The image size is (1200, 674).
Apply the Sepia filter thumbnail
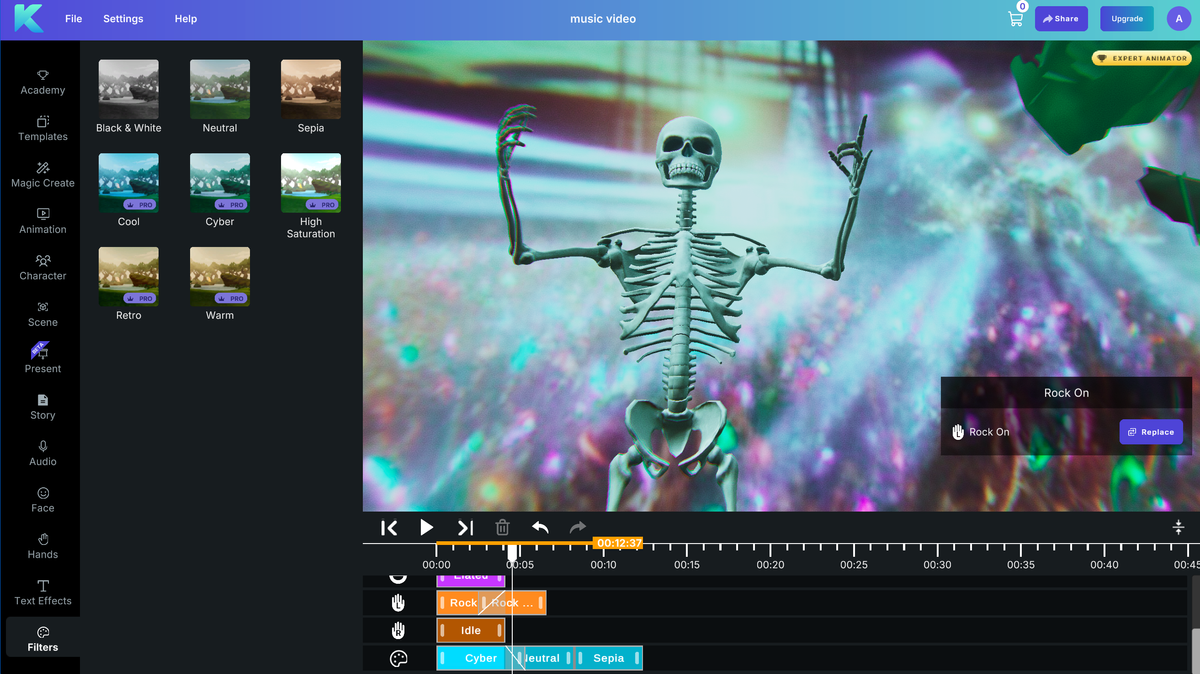(x=310, y=88)
